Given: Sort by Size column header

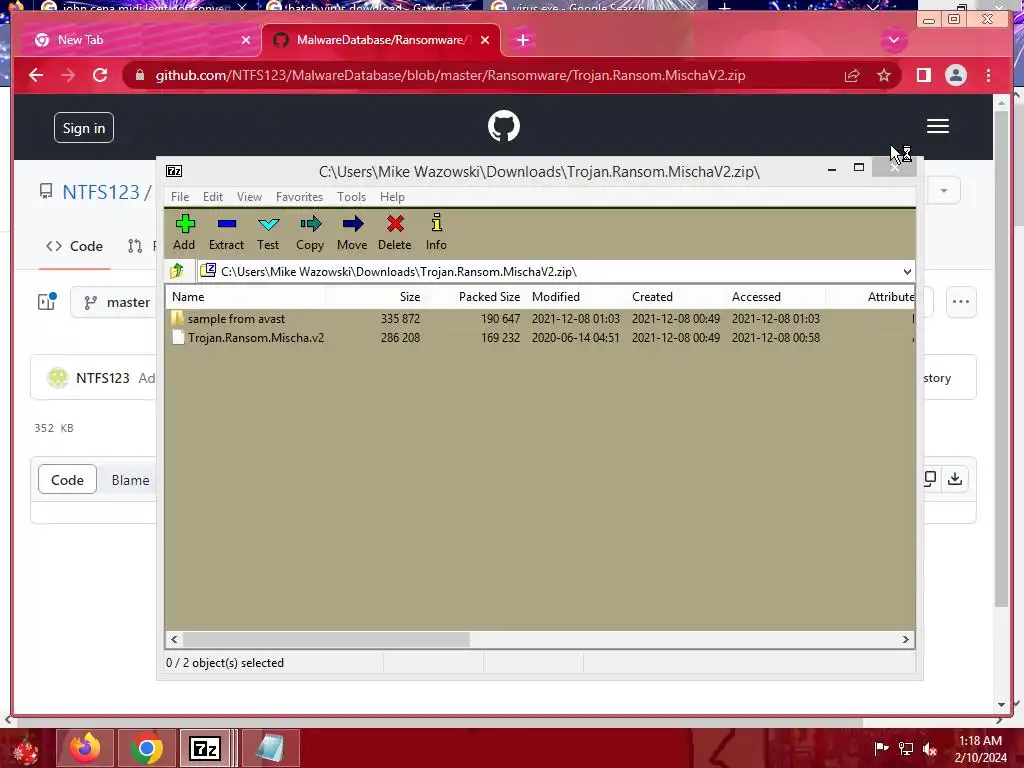Looking at the screenshot, I should [x=376, y=296].
